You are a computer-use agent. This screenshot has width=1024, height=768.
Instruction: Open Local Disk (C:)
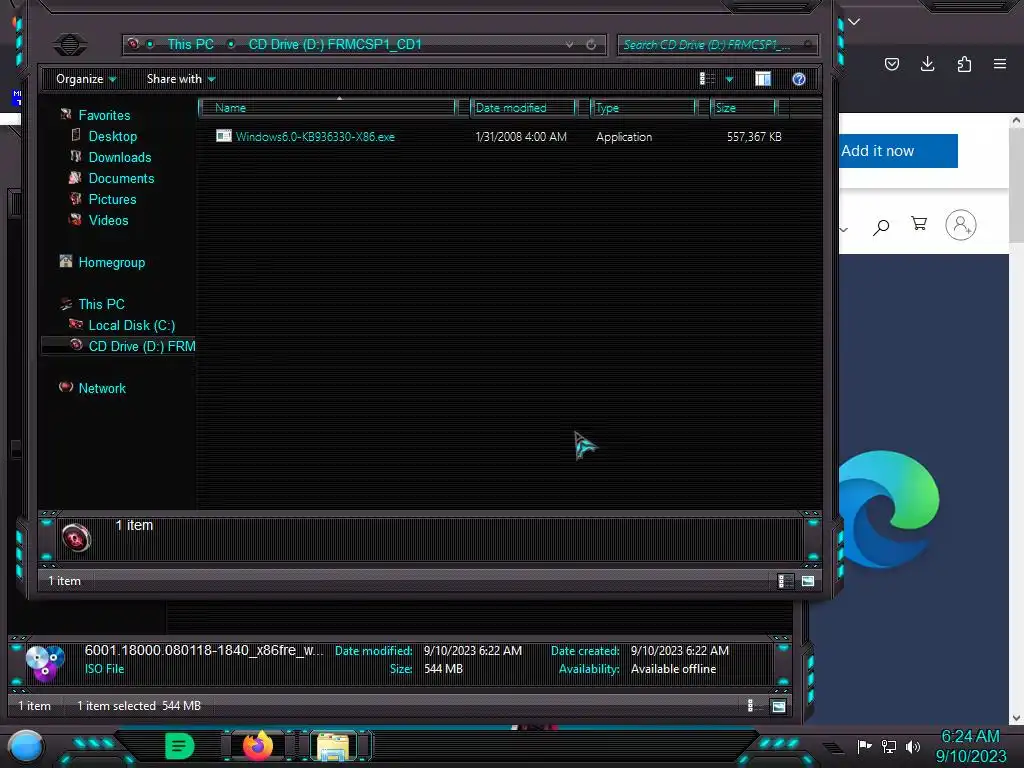132,325
